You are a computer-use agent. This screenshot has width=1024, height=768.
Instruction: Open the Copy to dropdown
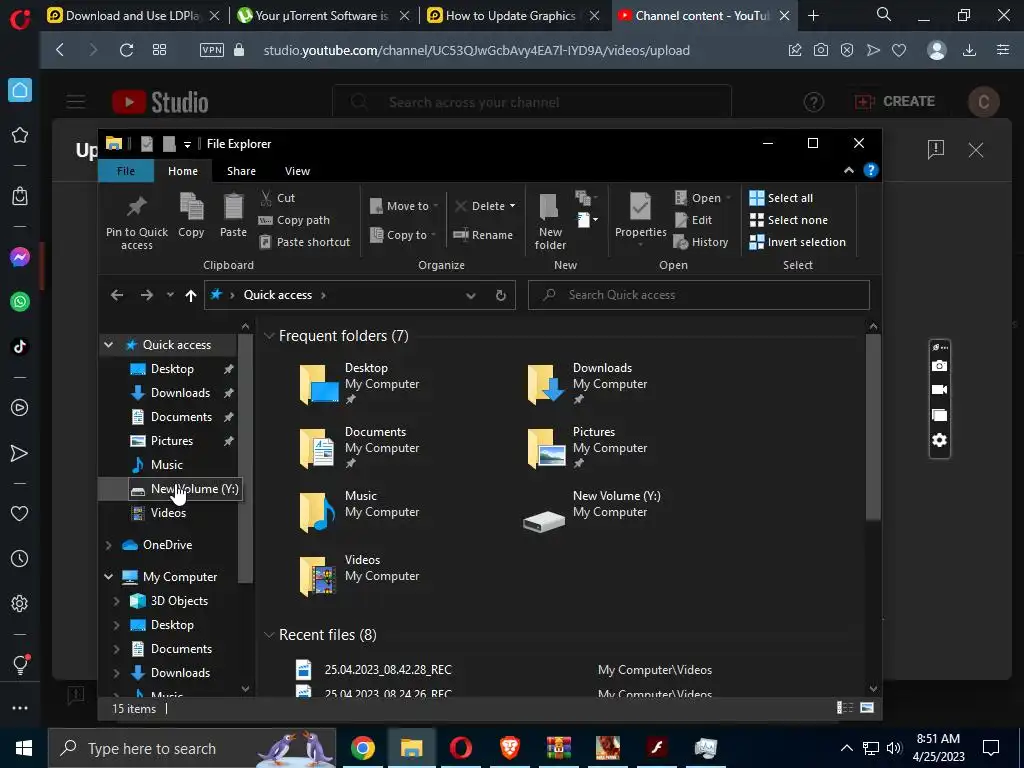[x=403, y=234]
